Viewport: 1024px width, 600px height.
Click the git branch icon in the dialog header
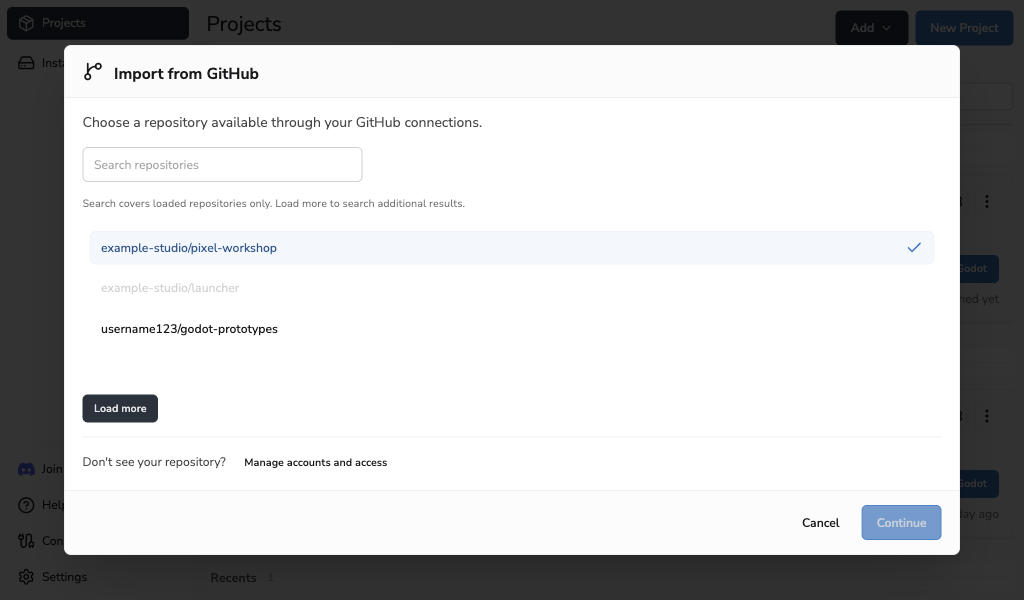[93, 72]
